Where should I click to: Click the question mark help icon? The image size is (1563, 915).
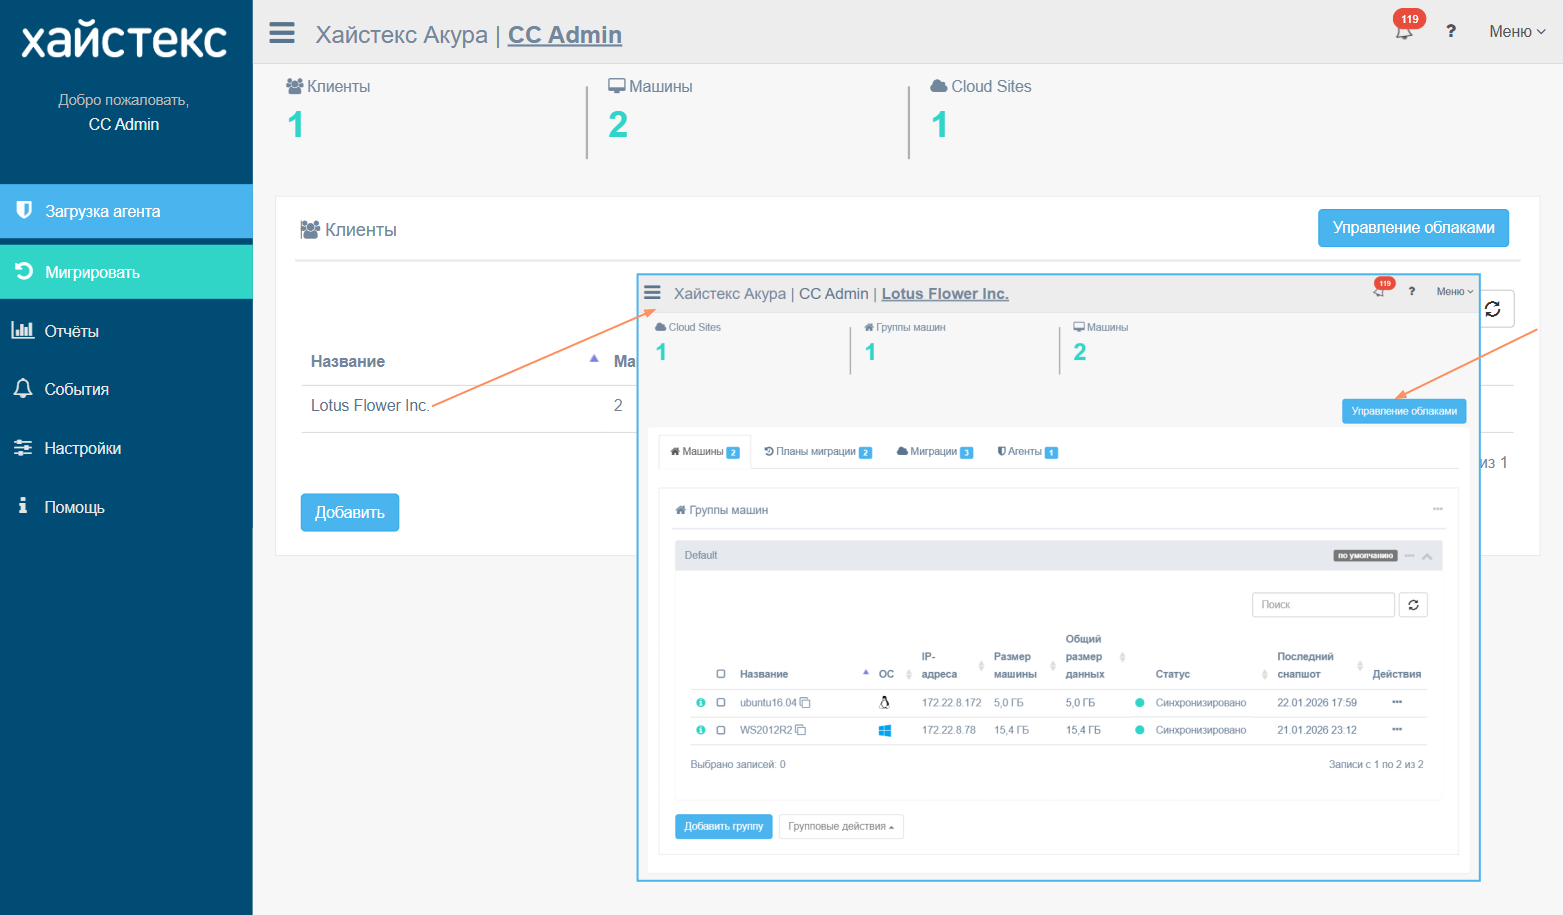point(1450,31)
